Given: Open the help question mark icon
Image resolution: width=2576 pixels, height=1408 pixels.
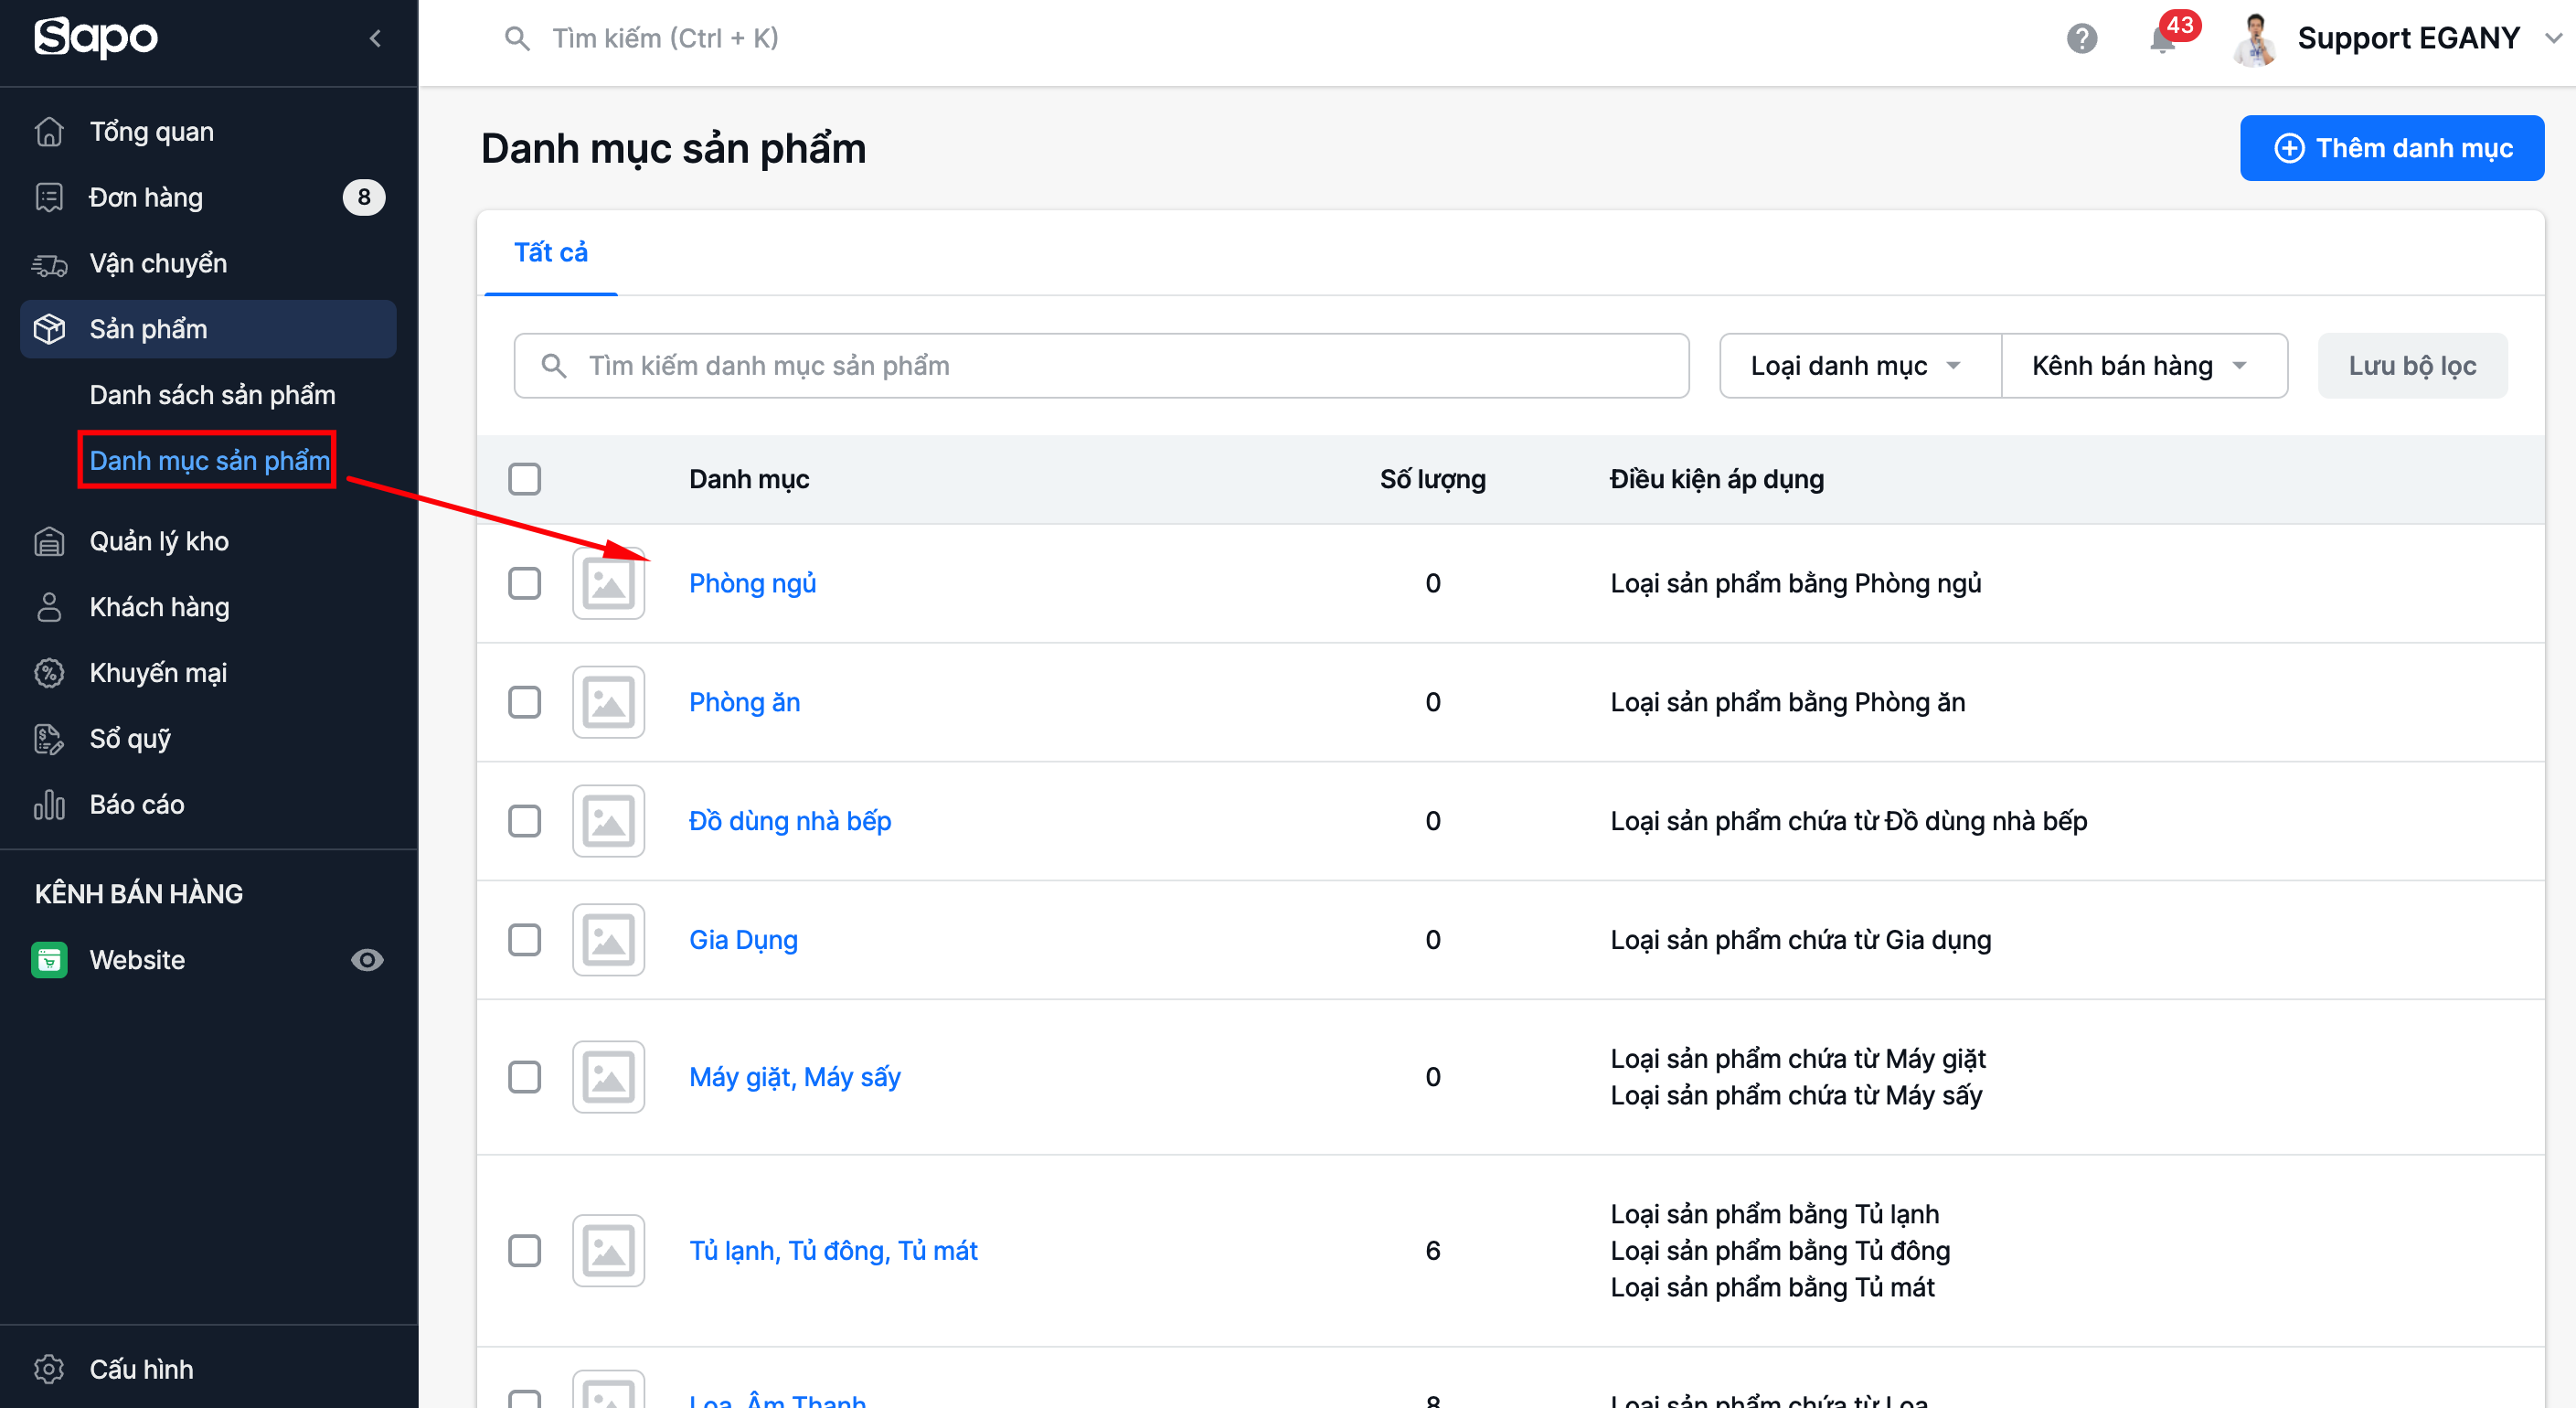Looking at the screenshot, I should coord(2081,38).
